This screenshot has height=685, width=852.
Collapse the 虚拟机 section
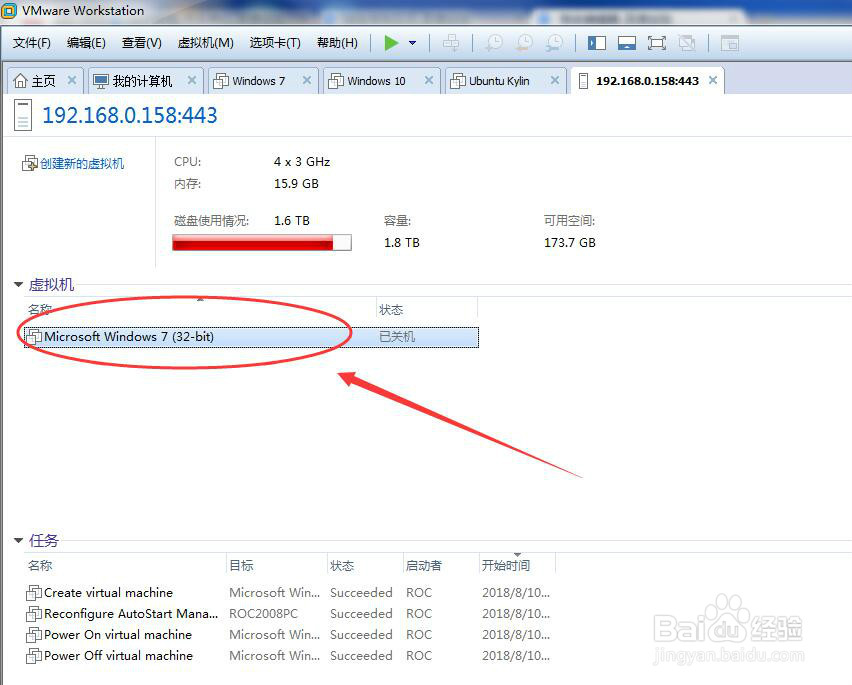(x=18, y=285)
